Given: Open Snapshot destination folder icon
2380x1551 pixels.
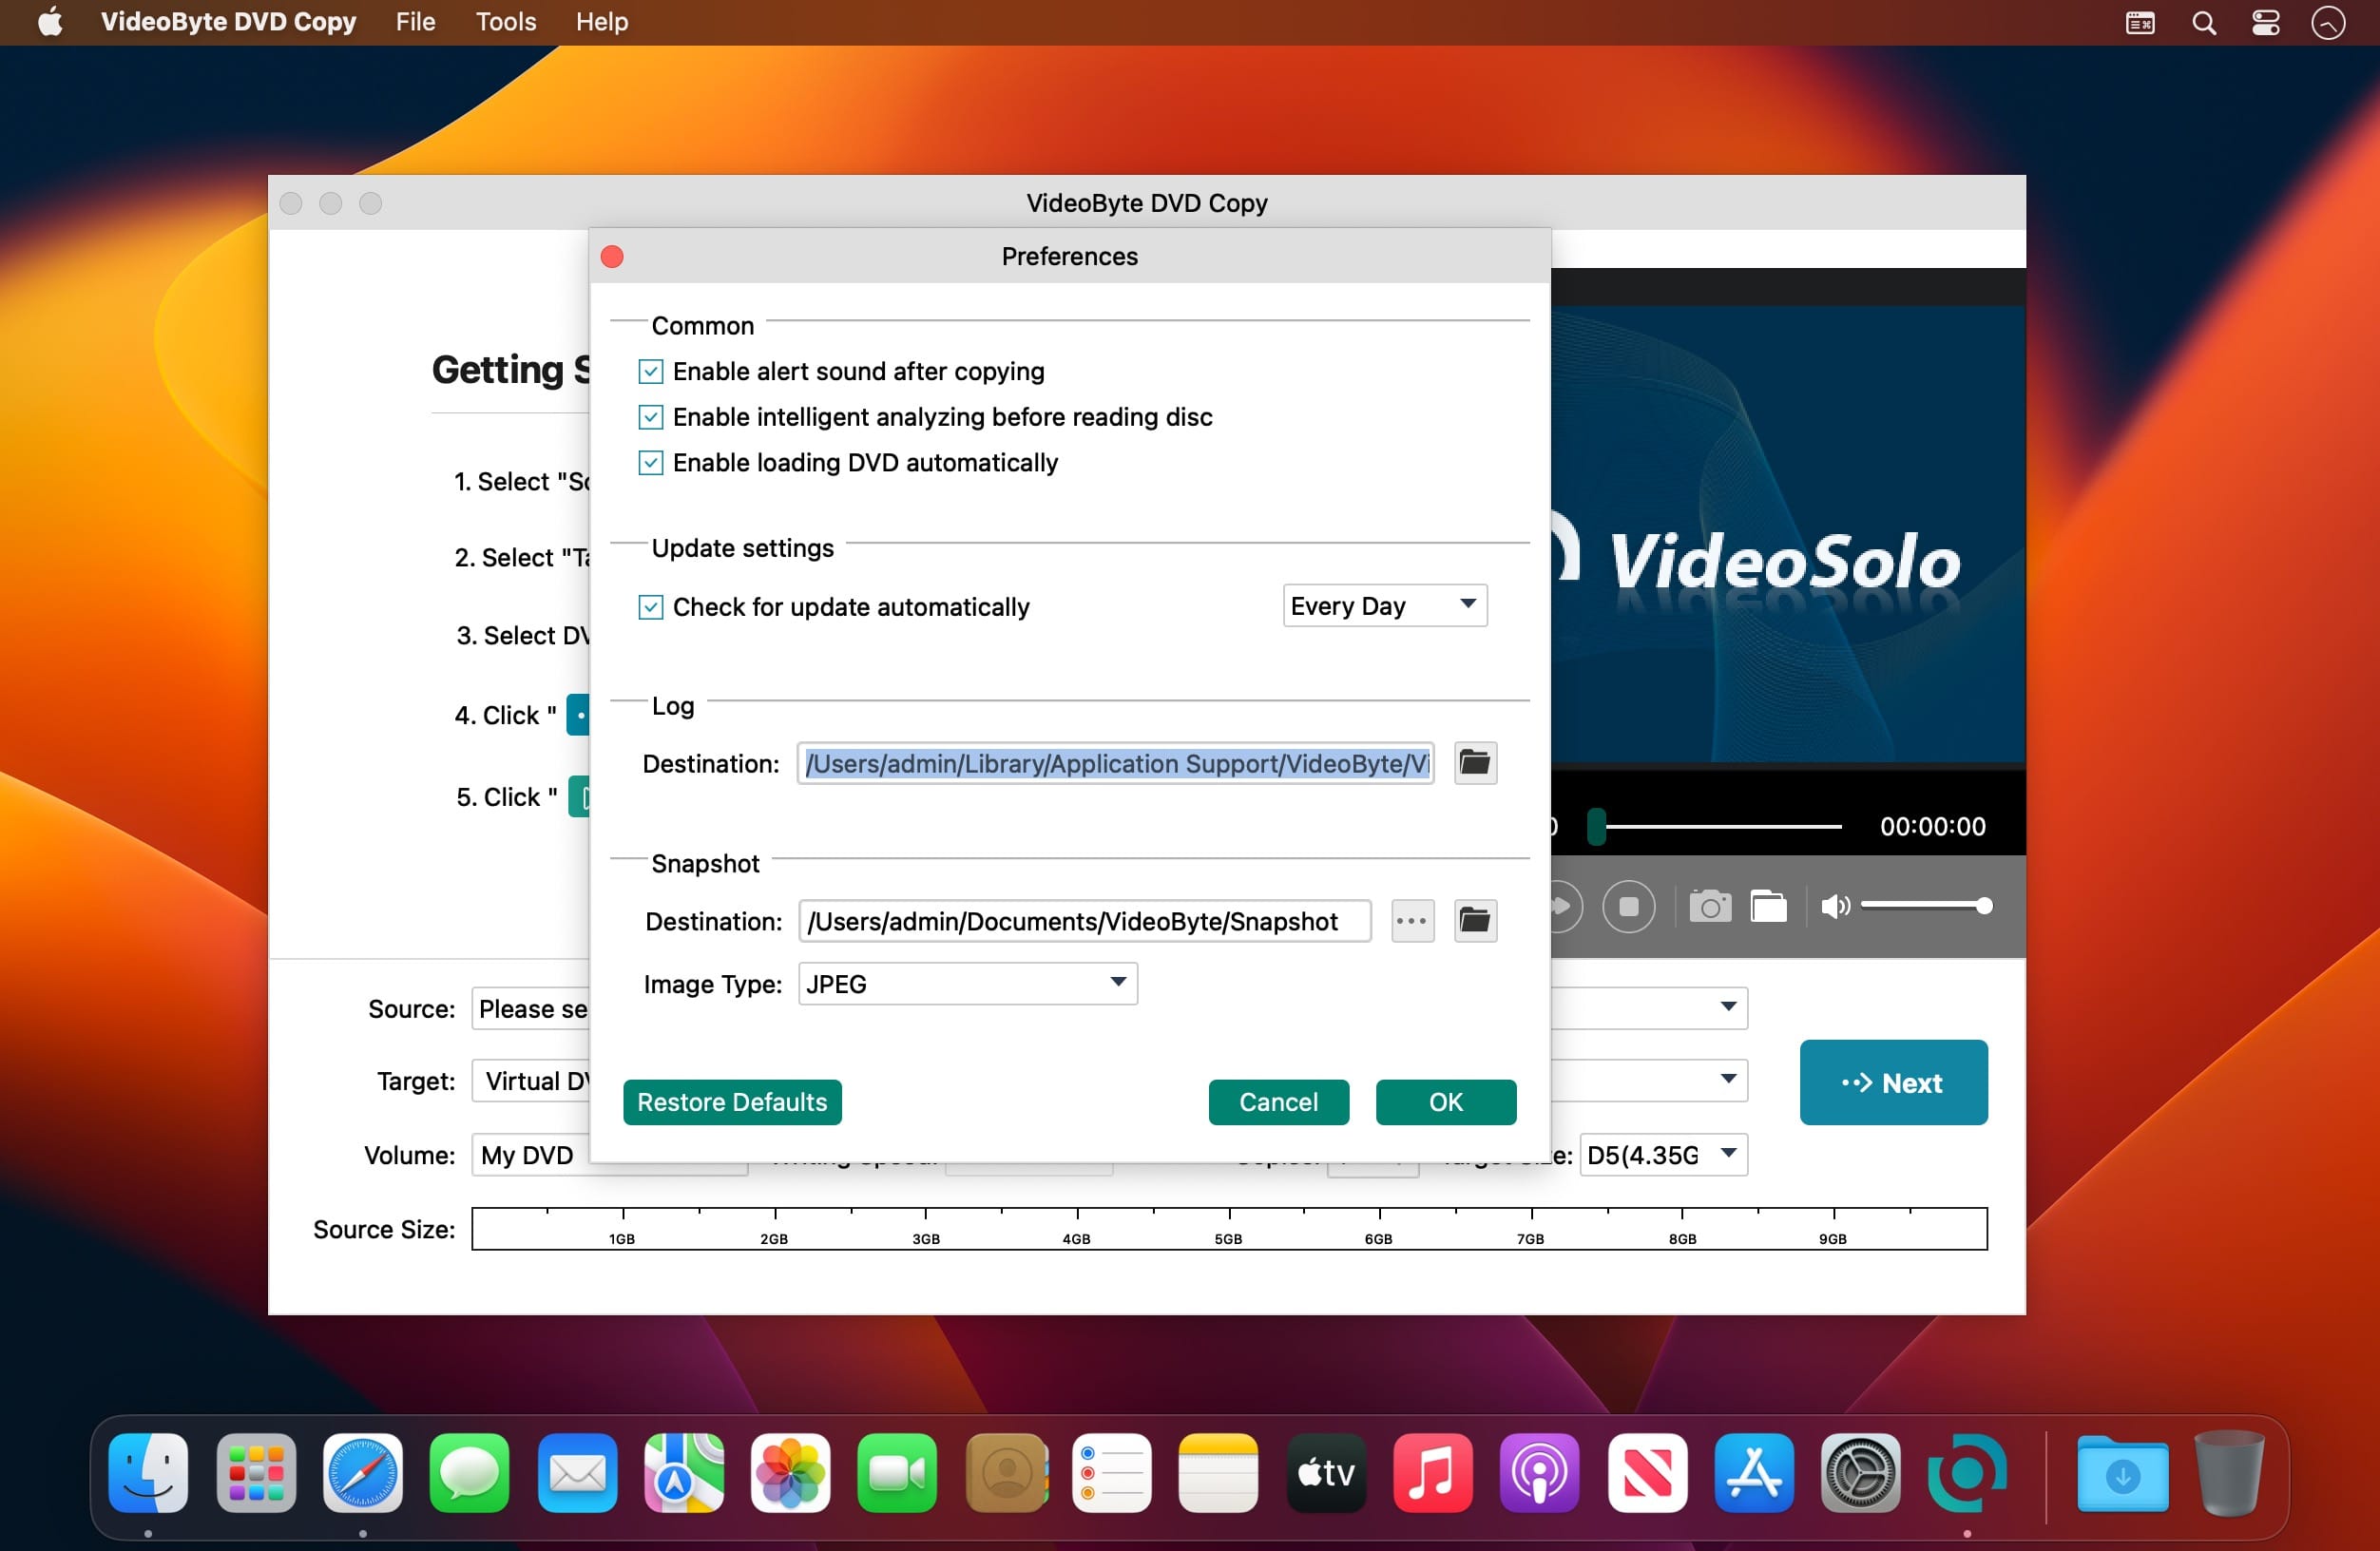Looking at the screenshot, I should click(1475, 920).
